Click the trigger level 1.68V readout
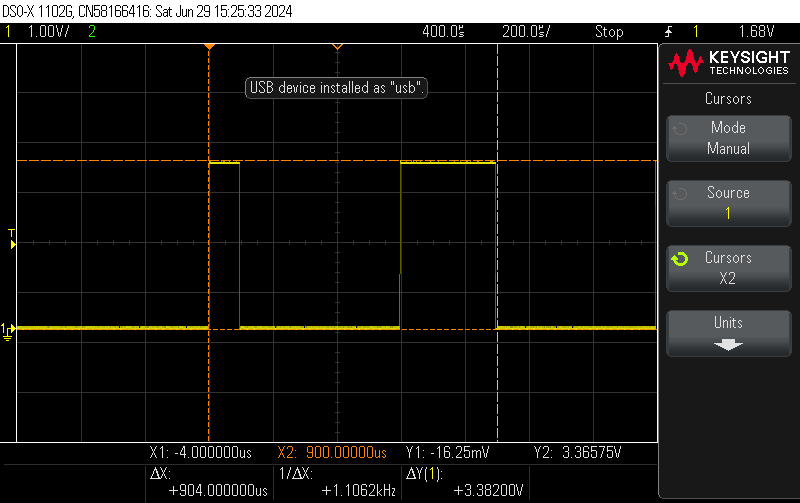The height and width of the screenshot is (503, 800). point(756,32)
